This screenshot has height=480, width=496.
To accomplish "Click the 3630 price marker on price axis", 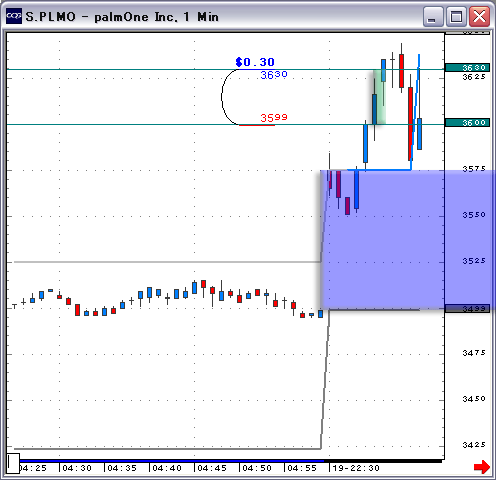I will [x=467, y=68].
